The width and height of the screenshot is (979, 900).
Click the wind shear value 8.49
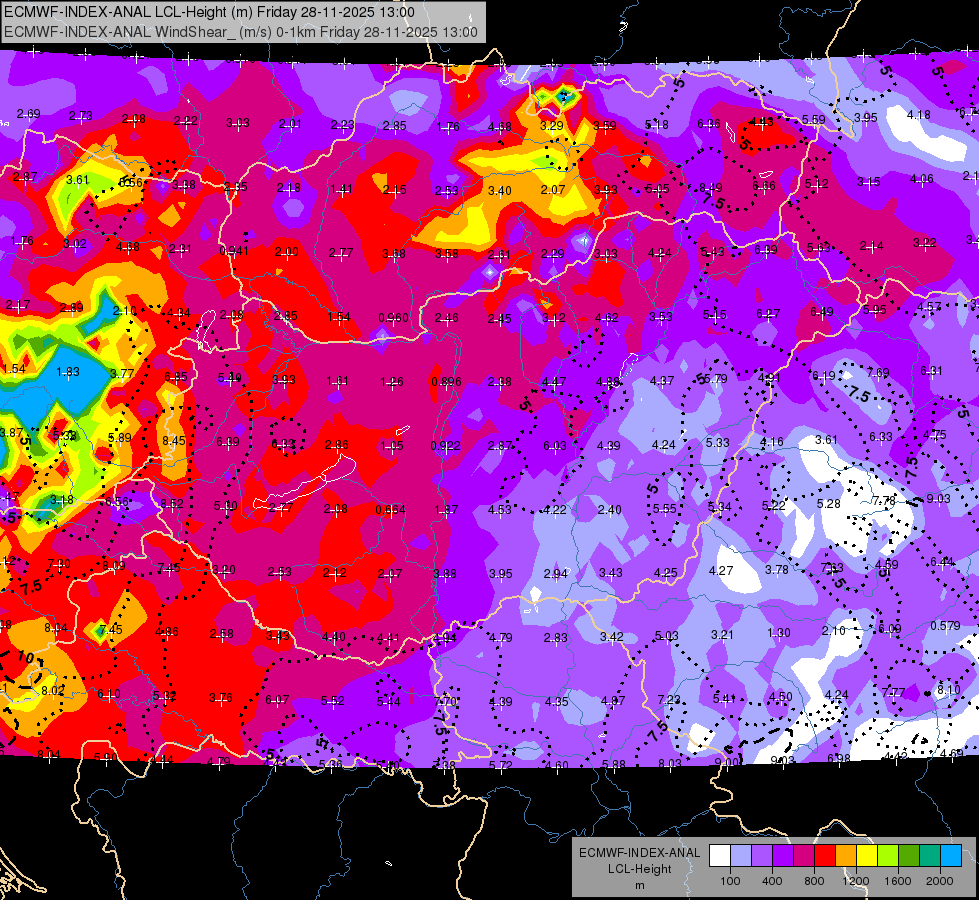711,187
